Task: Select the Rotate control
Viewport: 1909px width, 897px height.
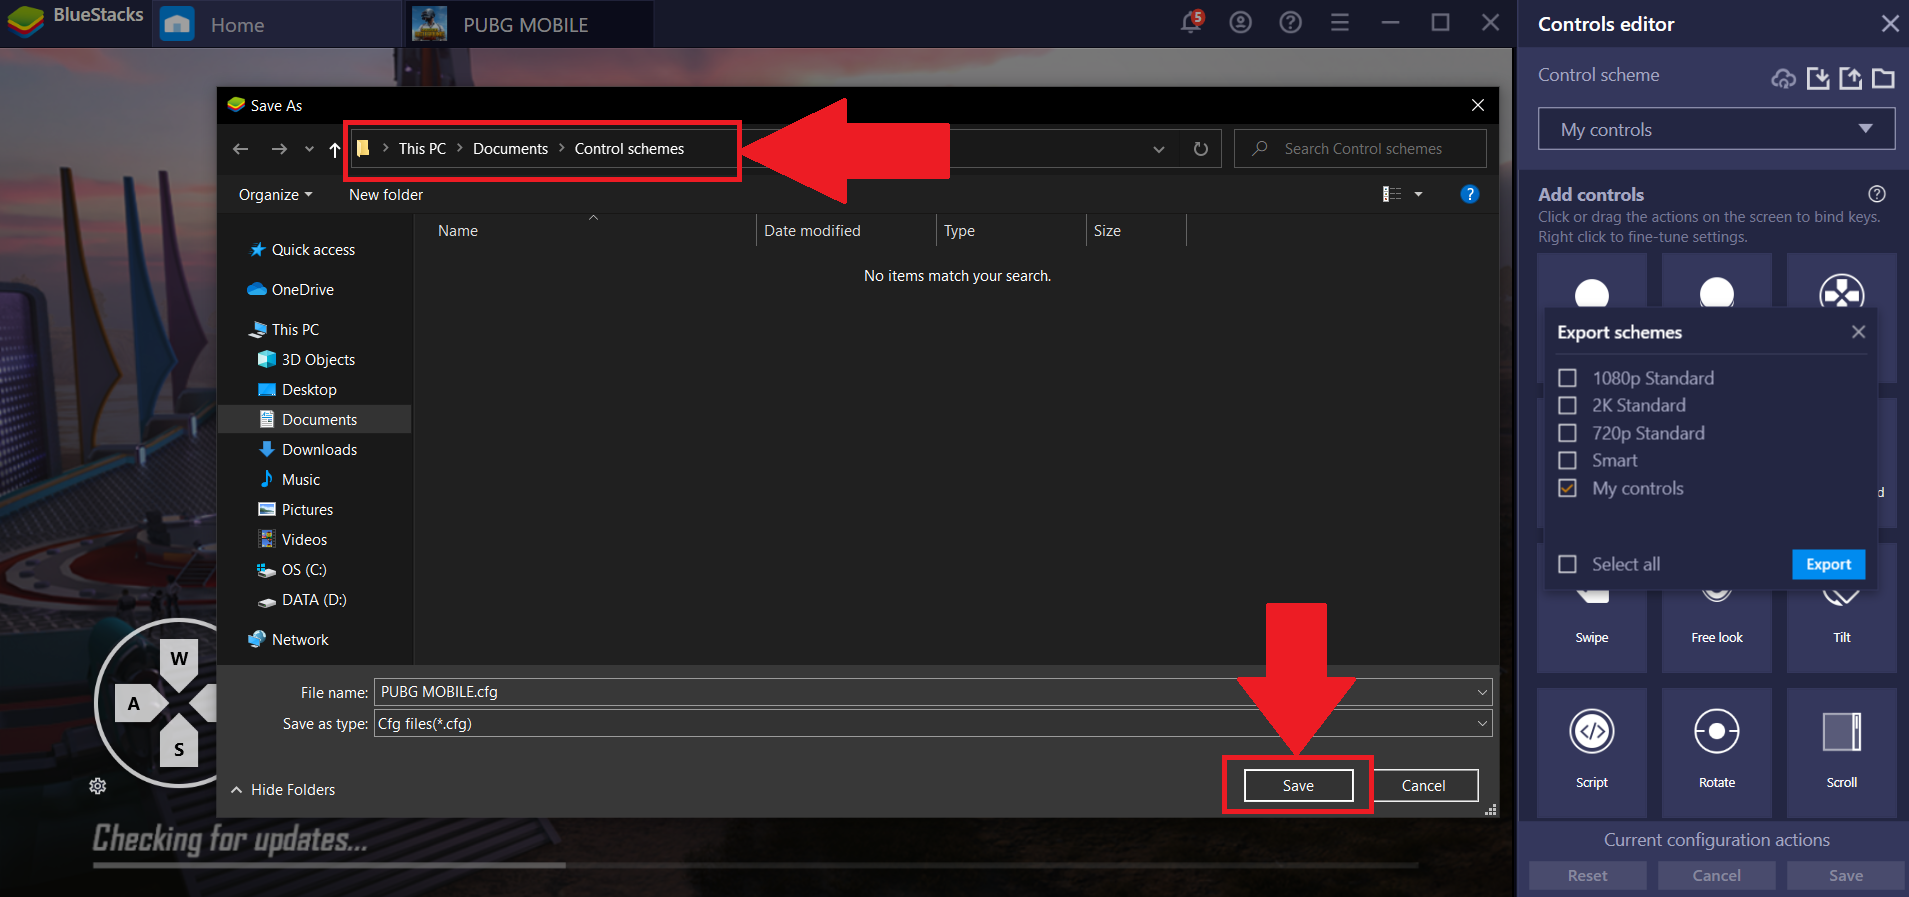Action: pyautogui.click(x=1717, y=750)
